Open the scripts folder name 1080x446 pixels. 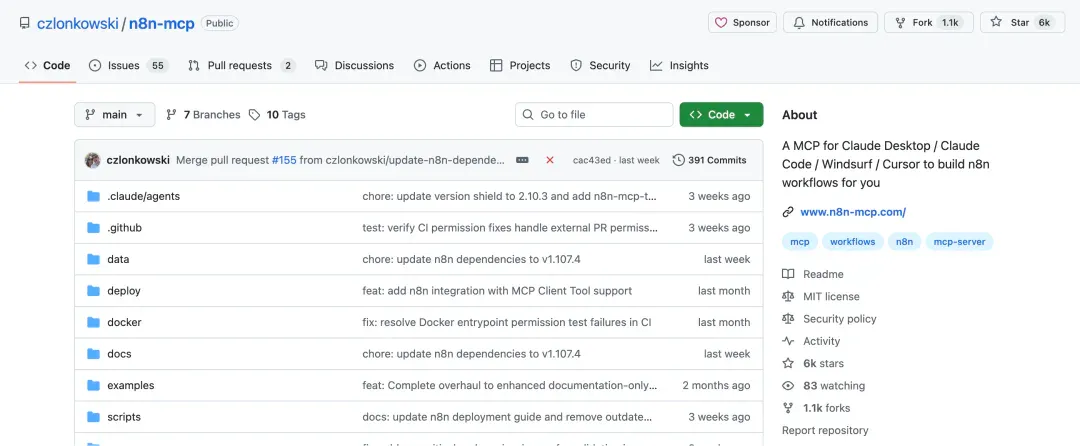[x=124, y=417]
